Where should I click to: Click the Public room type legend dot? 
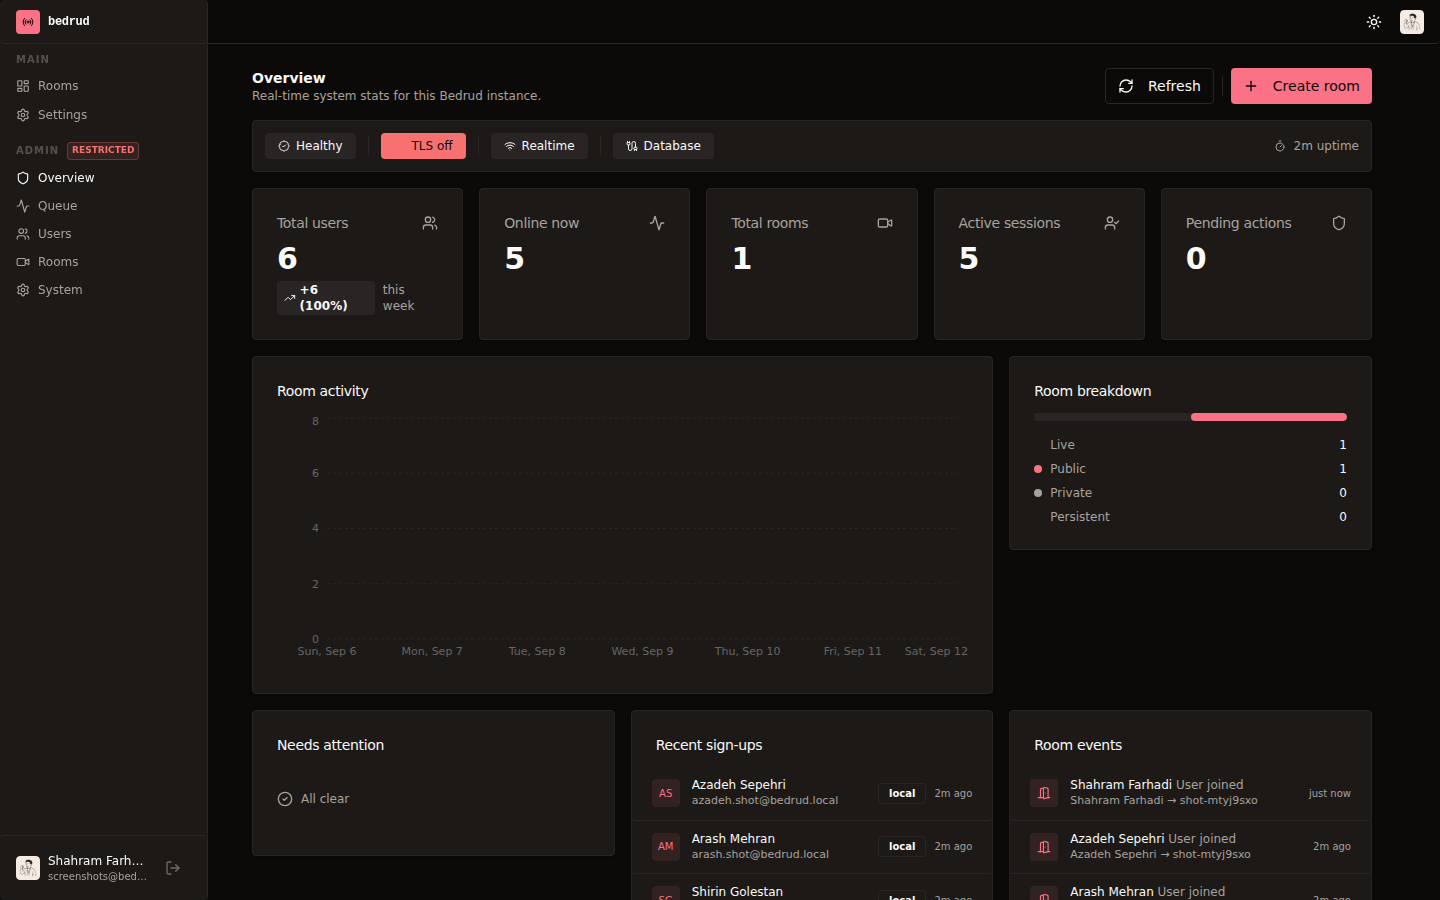[1038, 469]
